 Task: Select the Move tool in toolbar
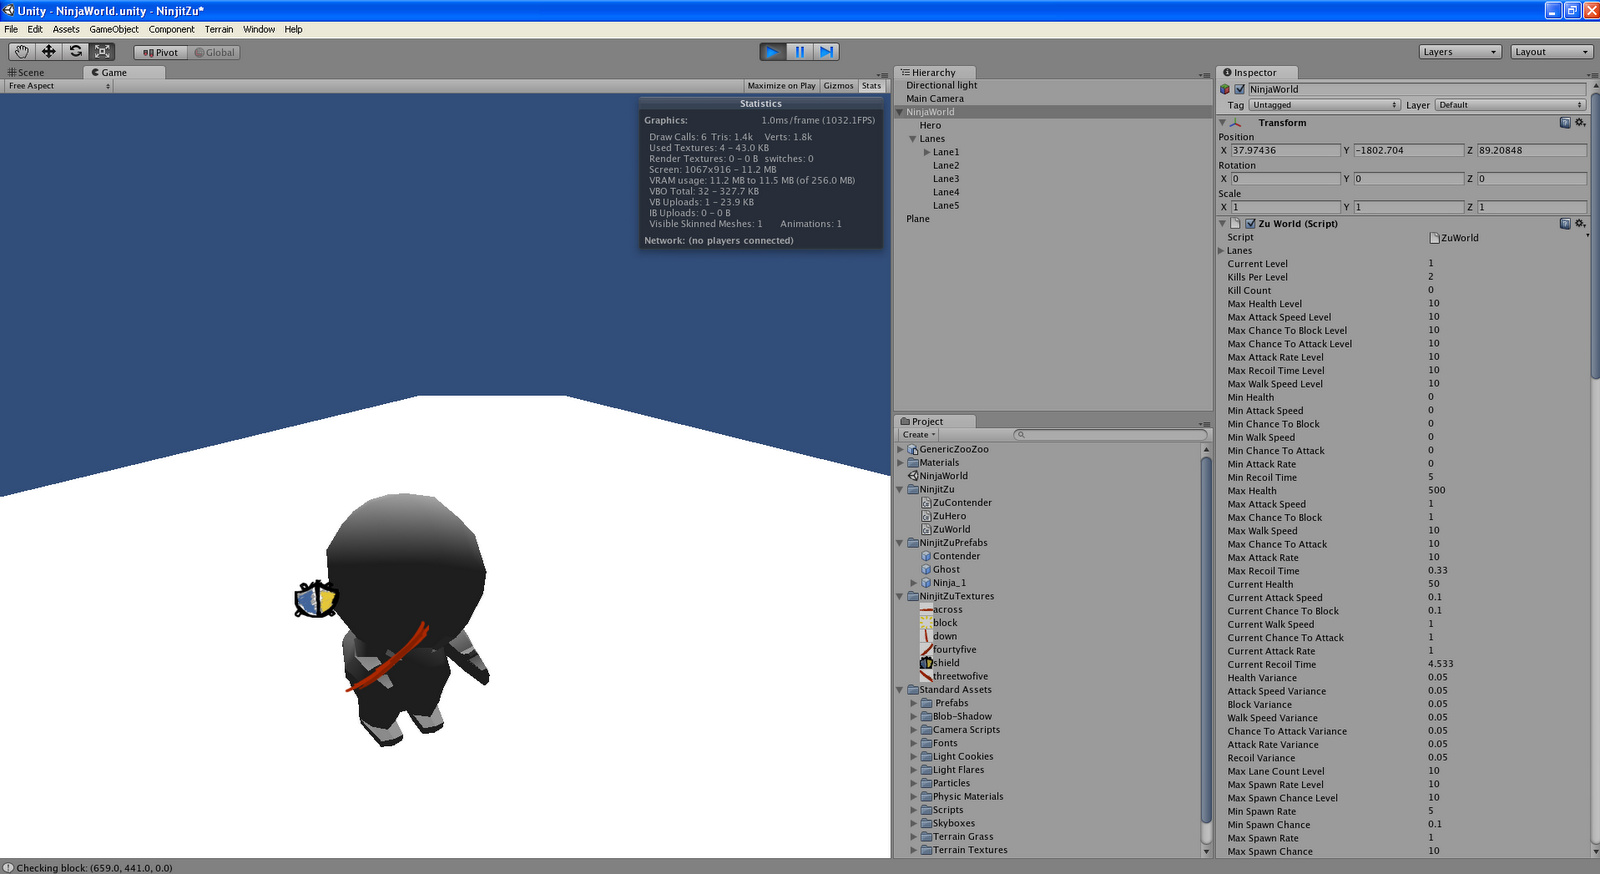tap(49, 52)
